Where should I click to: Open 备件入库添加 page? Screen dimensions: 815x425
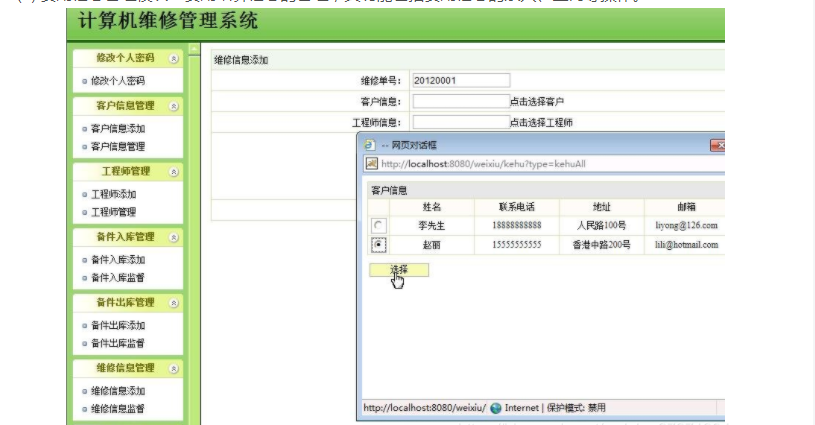(118, 259)
